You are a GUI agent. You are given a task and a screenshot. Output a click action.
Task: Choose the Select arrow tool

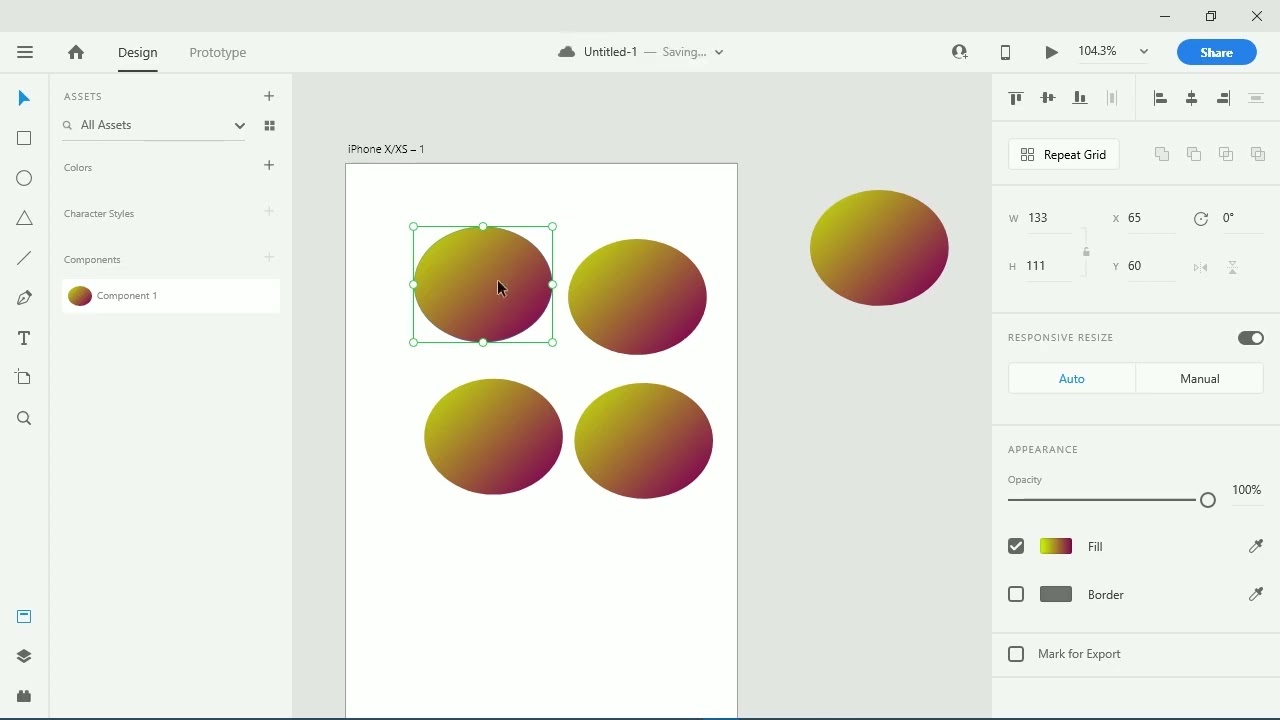pos(24,98)
